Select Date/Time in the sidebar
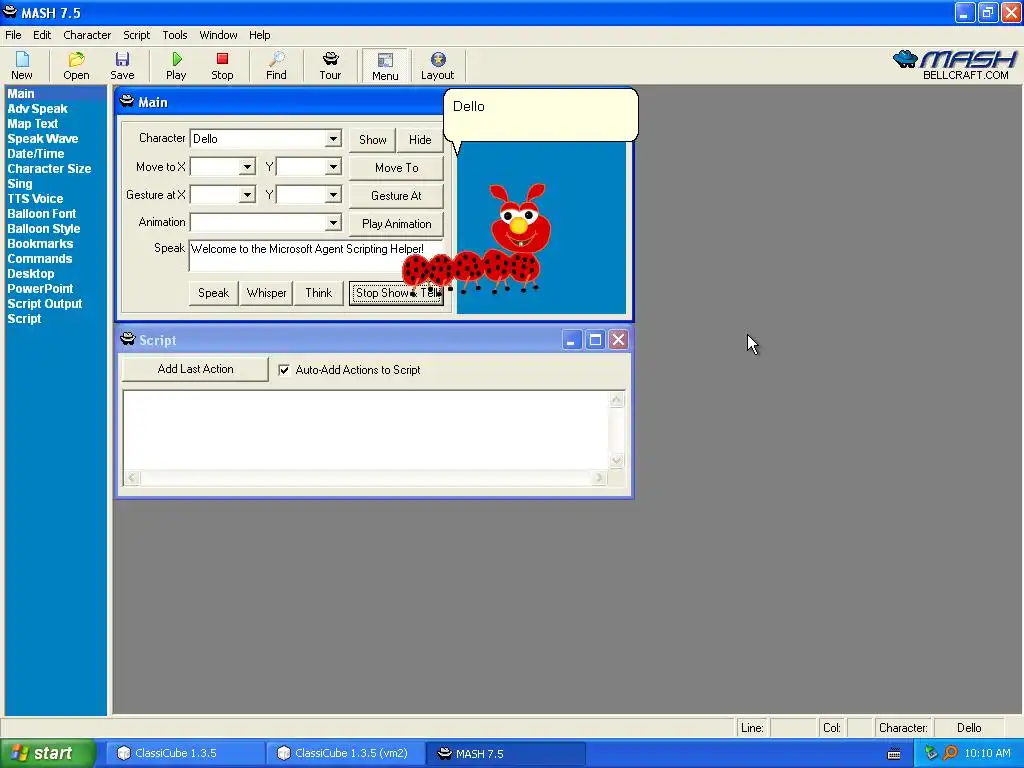The image size is (1024, 768). [x=36, y=154]
